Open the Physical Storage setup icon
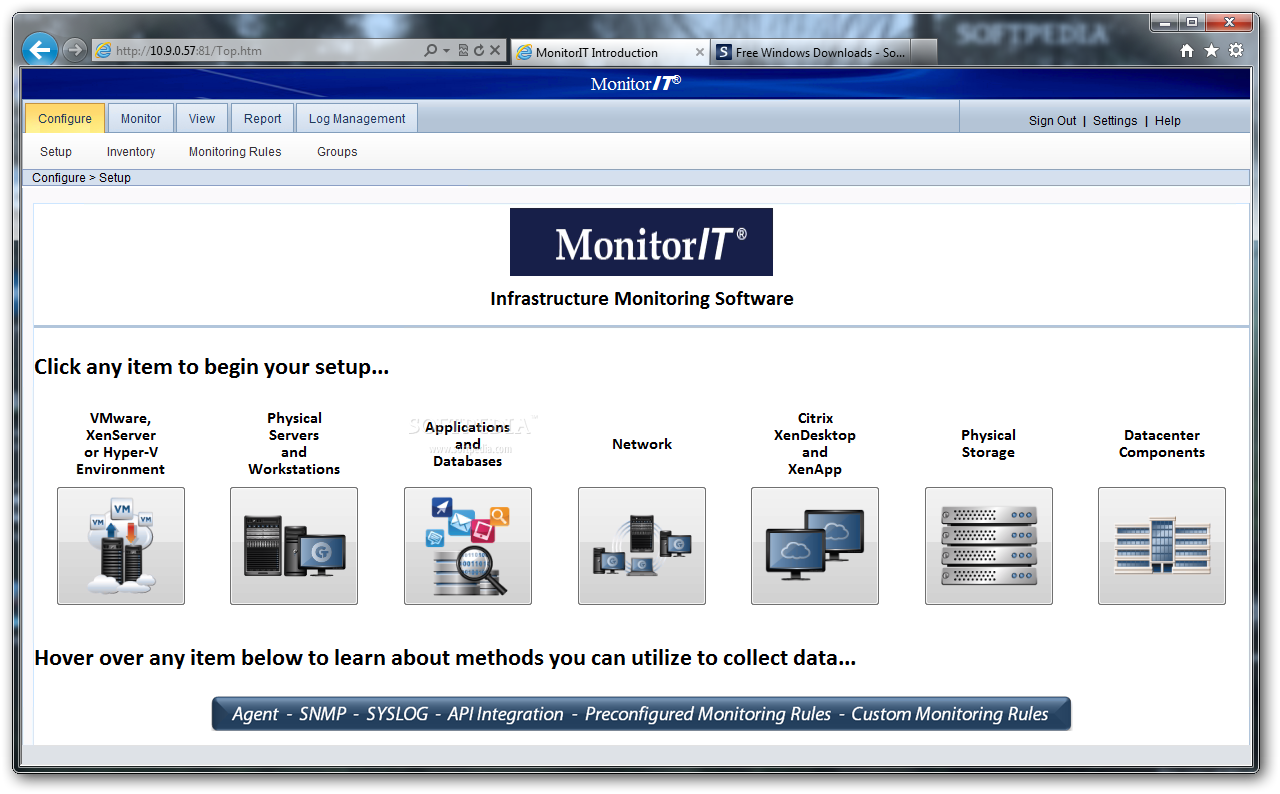Image resolution: width=1280 pixels, height=794 pixels. pyautogui.click(x=989, y=546)
